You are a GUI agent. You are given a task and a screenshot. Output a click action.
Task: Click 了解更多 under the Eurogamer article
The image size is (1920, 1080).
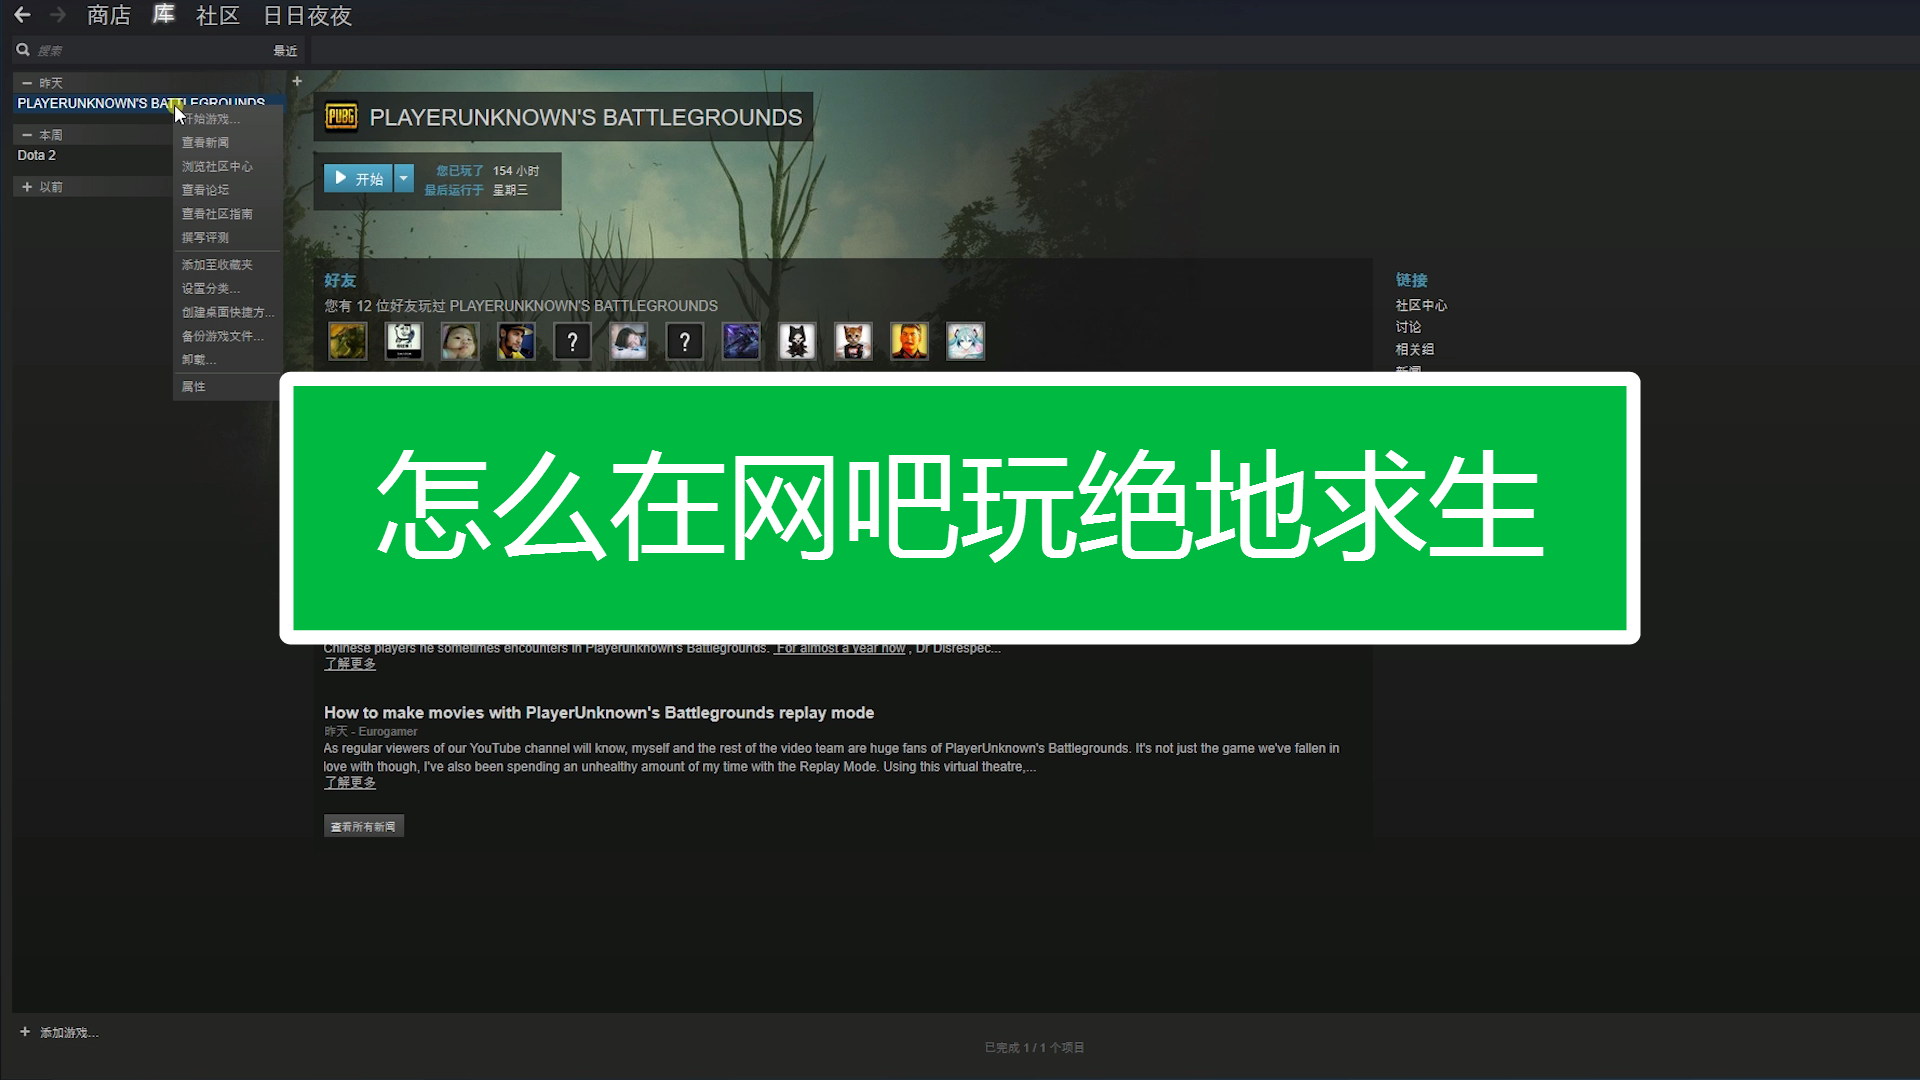pyautogui.click(x=350, y=783)
